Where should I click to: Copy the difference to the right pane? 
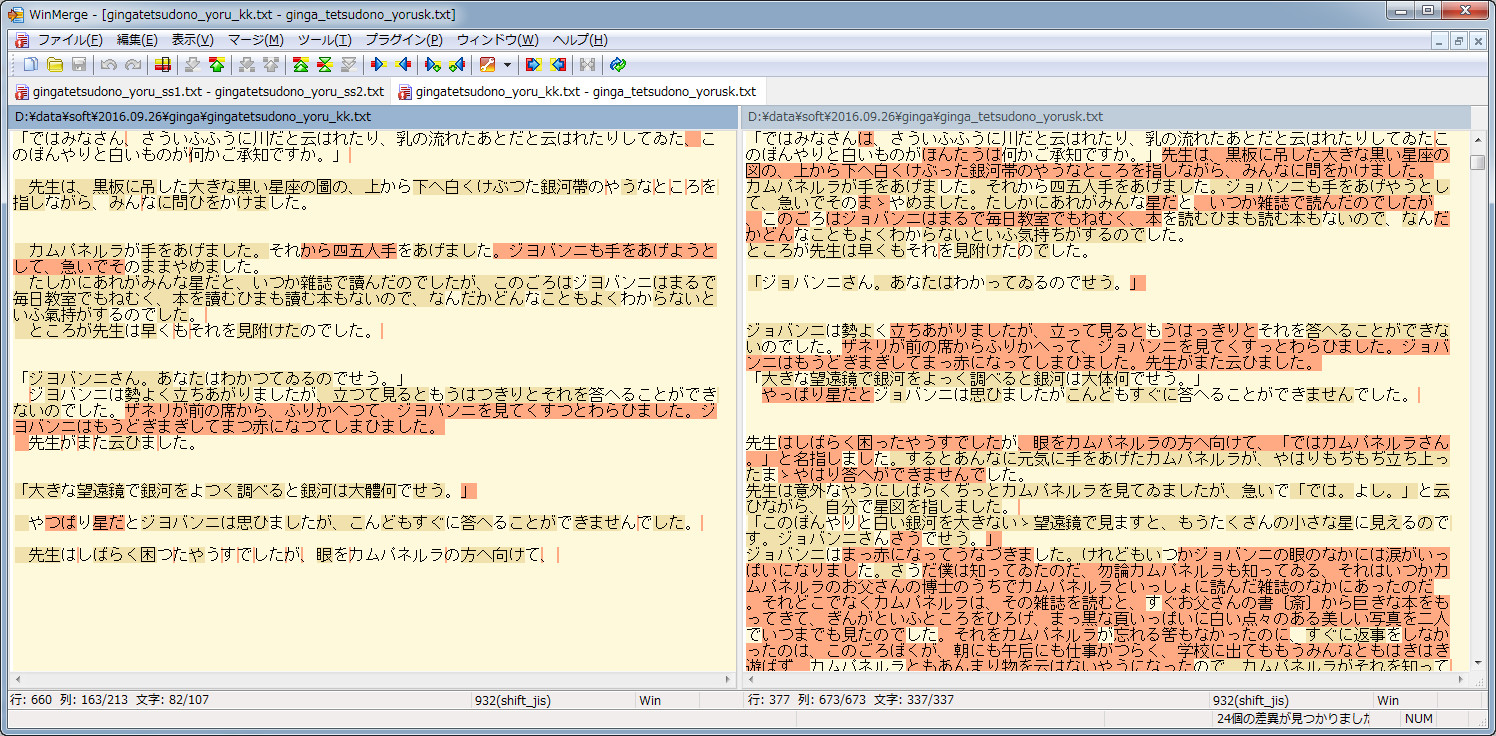[378, 63]
